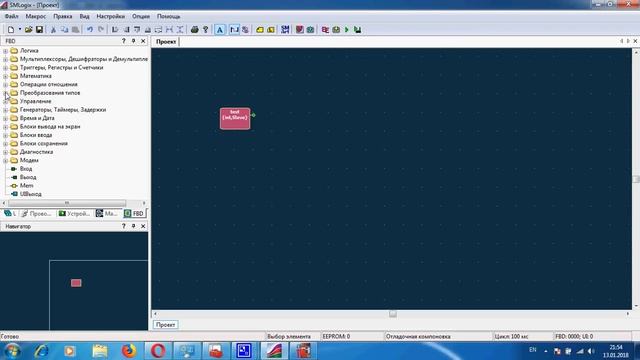
Task: Select the Проект tab at the bottom of the canvas
Action: pyautogui.click(x=165, y=325)
